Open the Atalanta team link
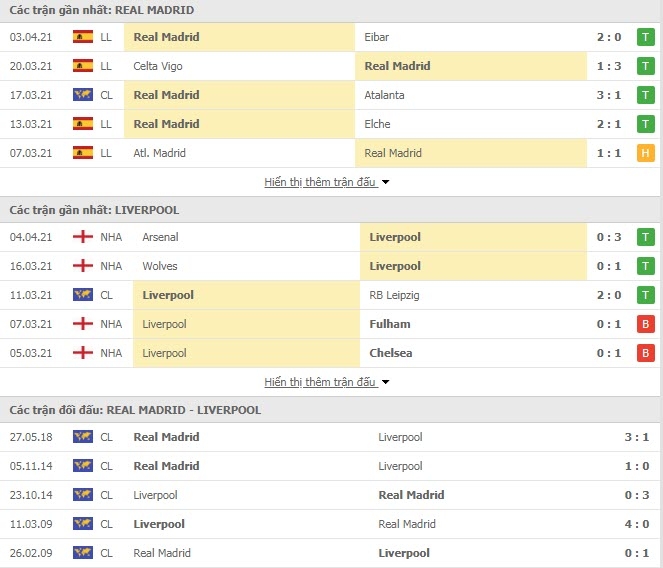The height and width of the screenshot is (568, 663). point(384,95)
